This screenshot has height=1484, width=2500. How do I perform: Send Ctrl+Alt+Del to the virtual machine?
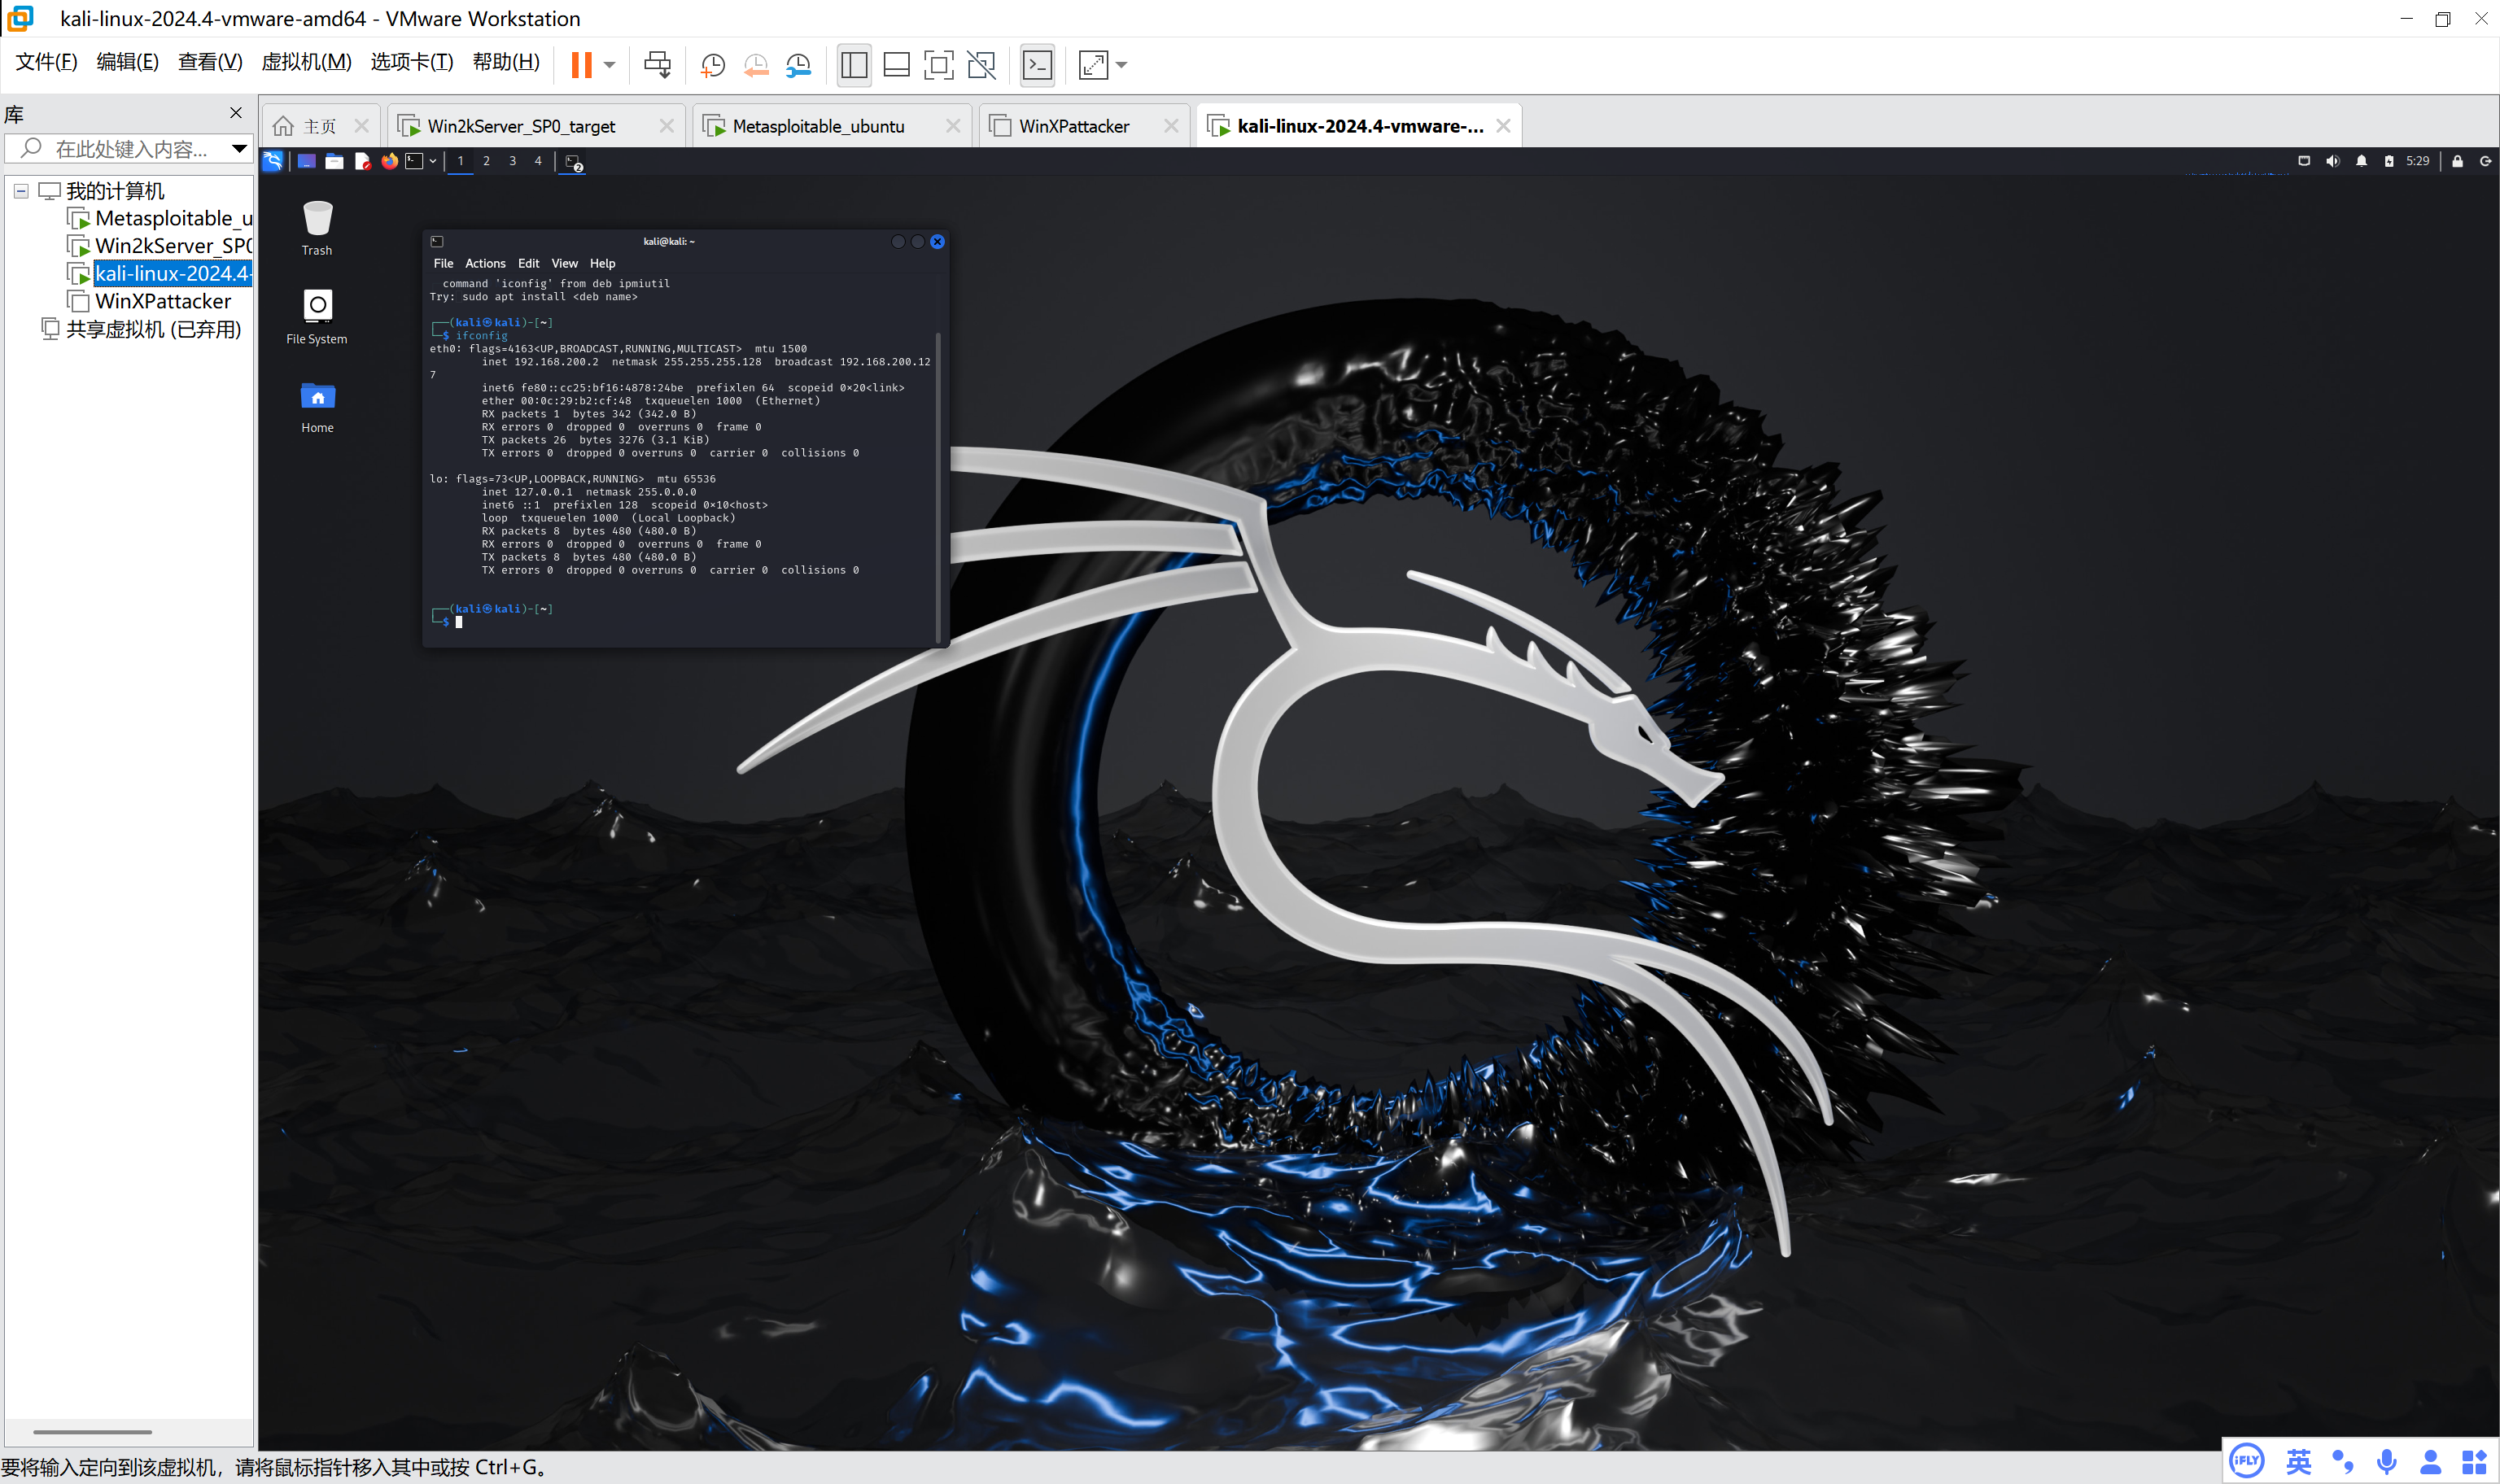657,66
